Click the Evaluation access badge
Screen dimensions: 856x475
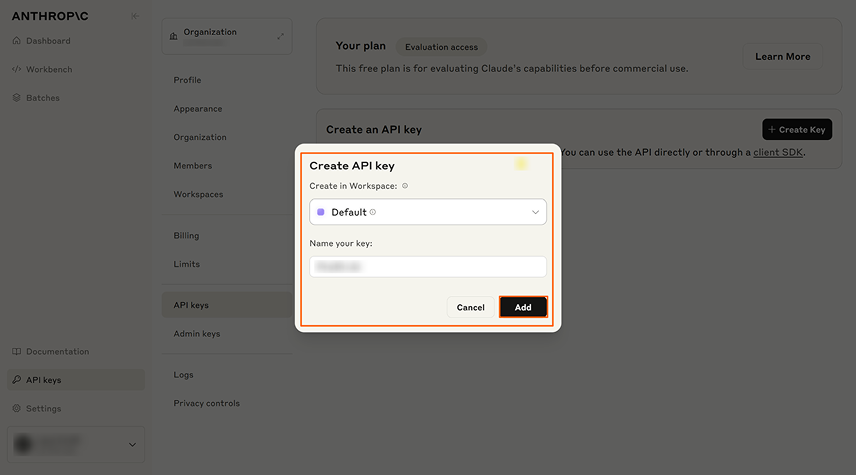click(441, 47)
